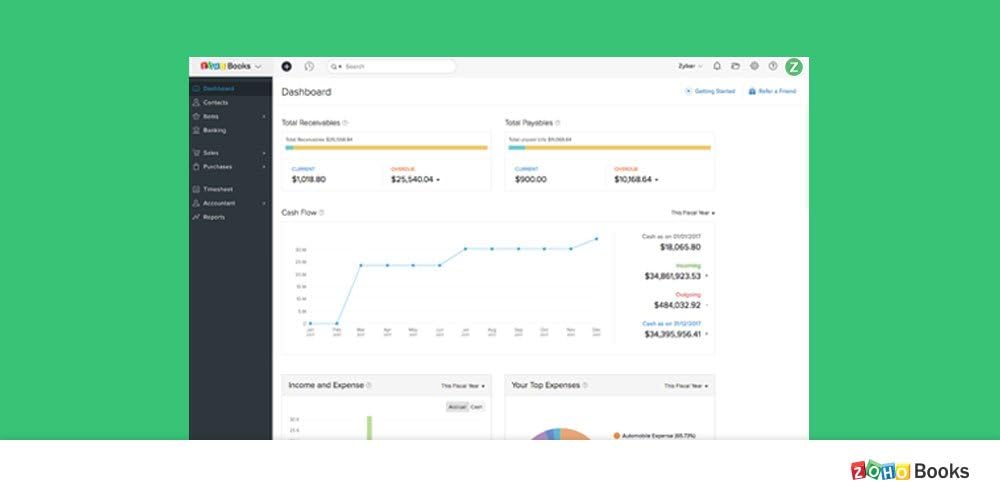Click the Contacts person icon in sidebar
Screen dimensions: 1000x482
coord(196,103)
